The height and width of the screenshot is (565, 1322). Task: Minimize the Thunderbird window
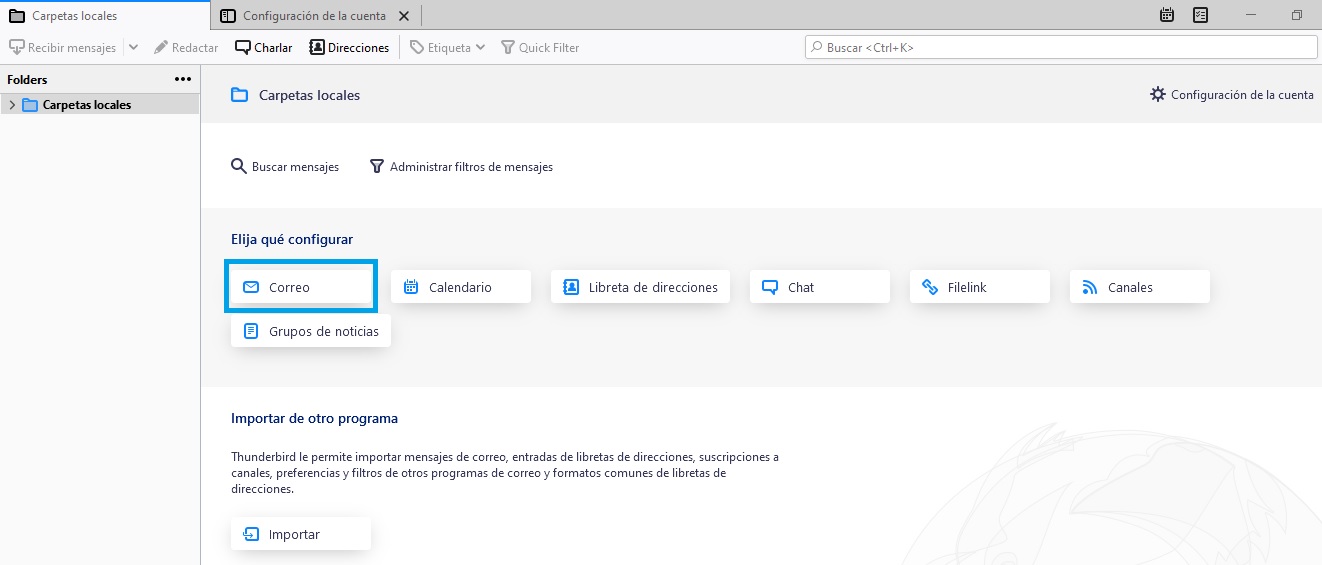tap(1253, 15)
